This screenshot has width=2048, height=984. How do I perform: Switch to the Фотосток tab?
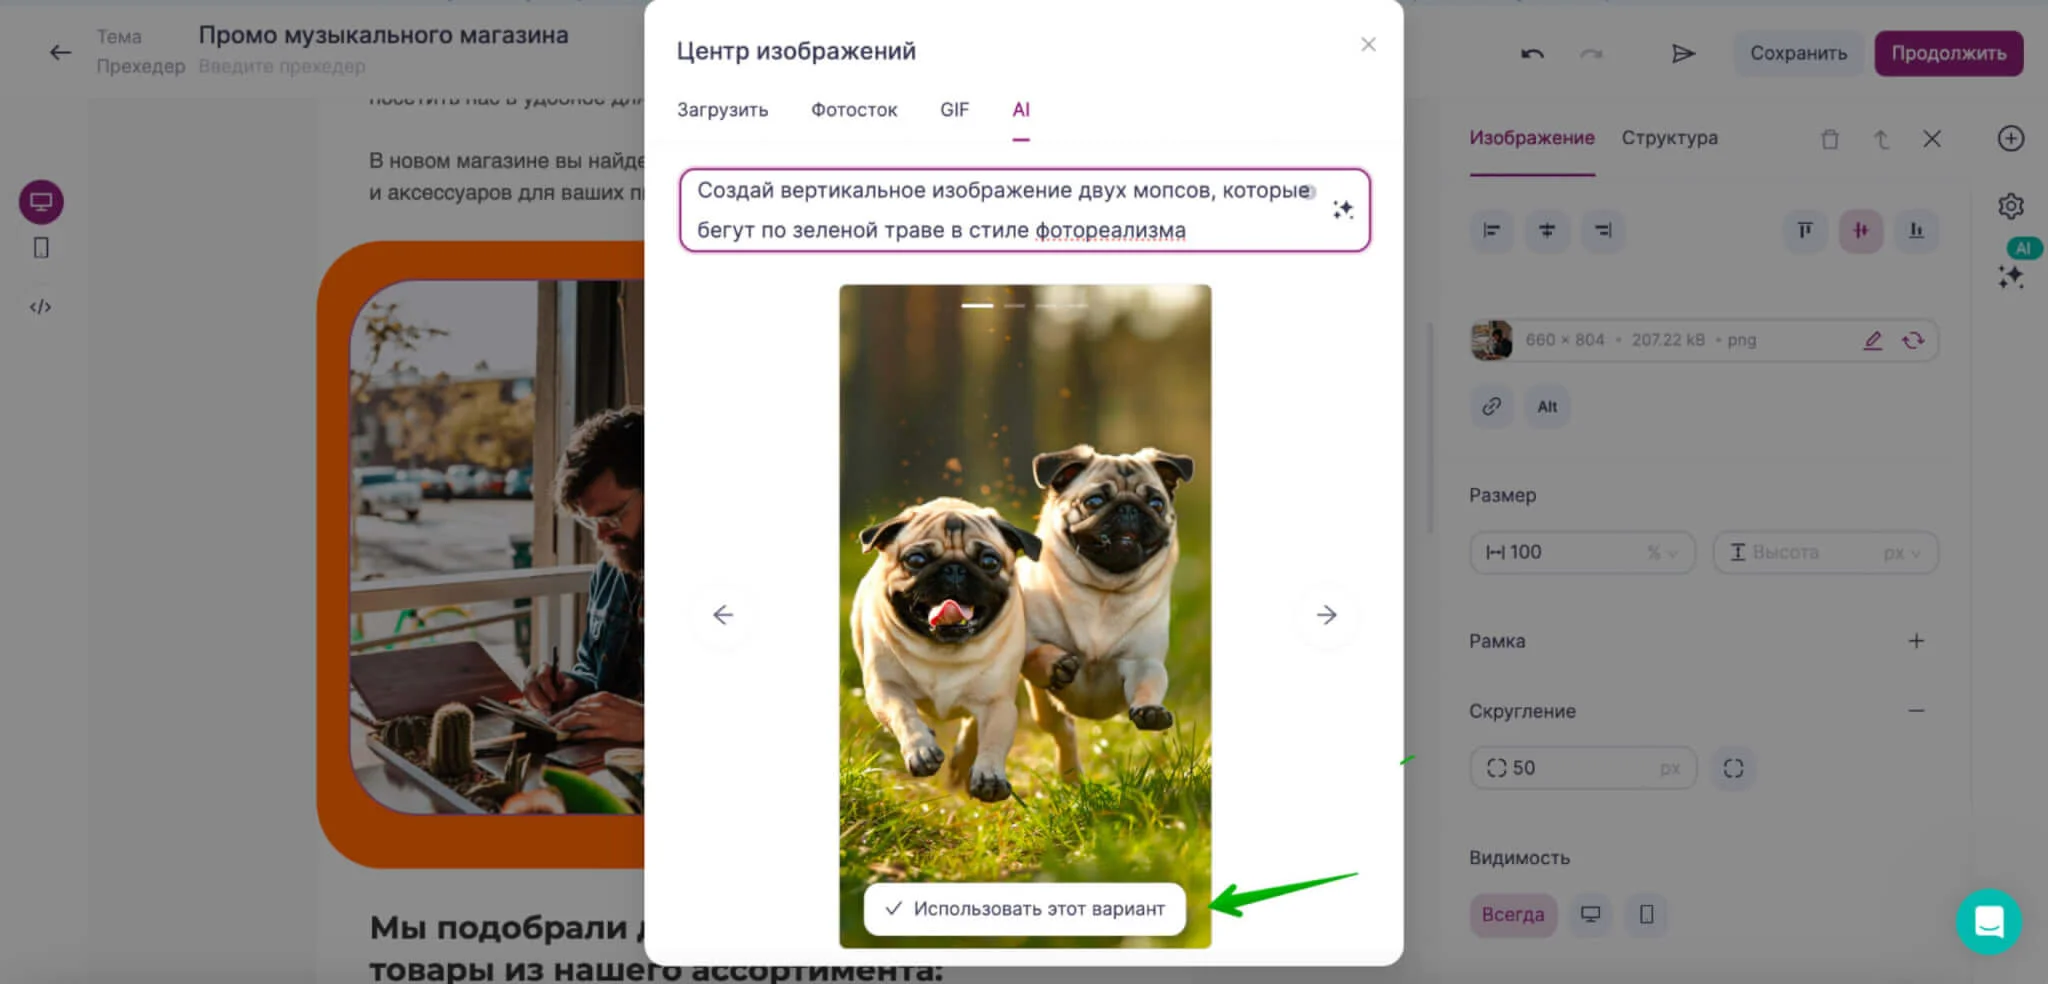[x=854, y=110]
